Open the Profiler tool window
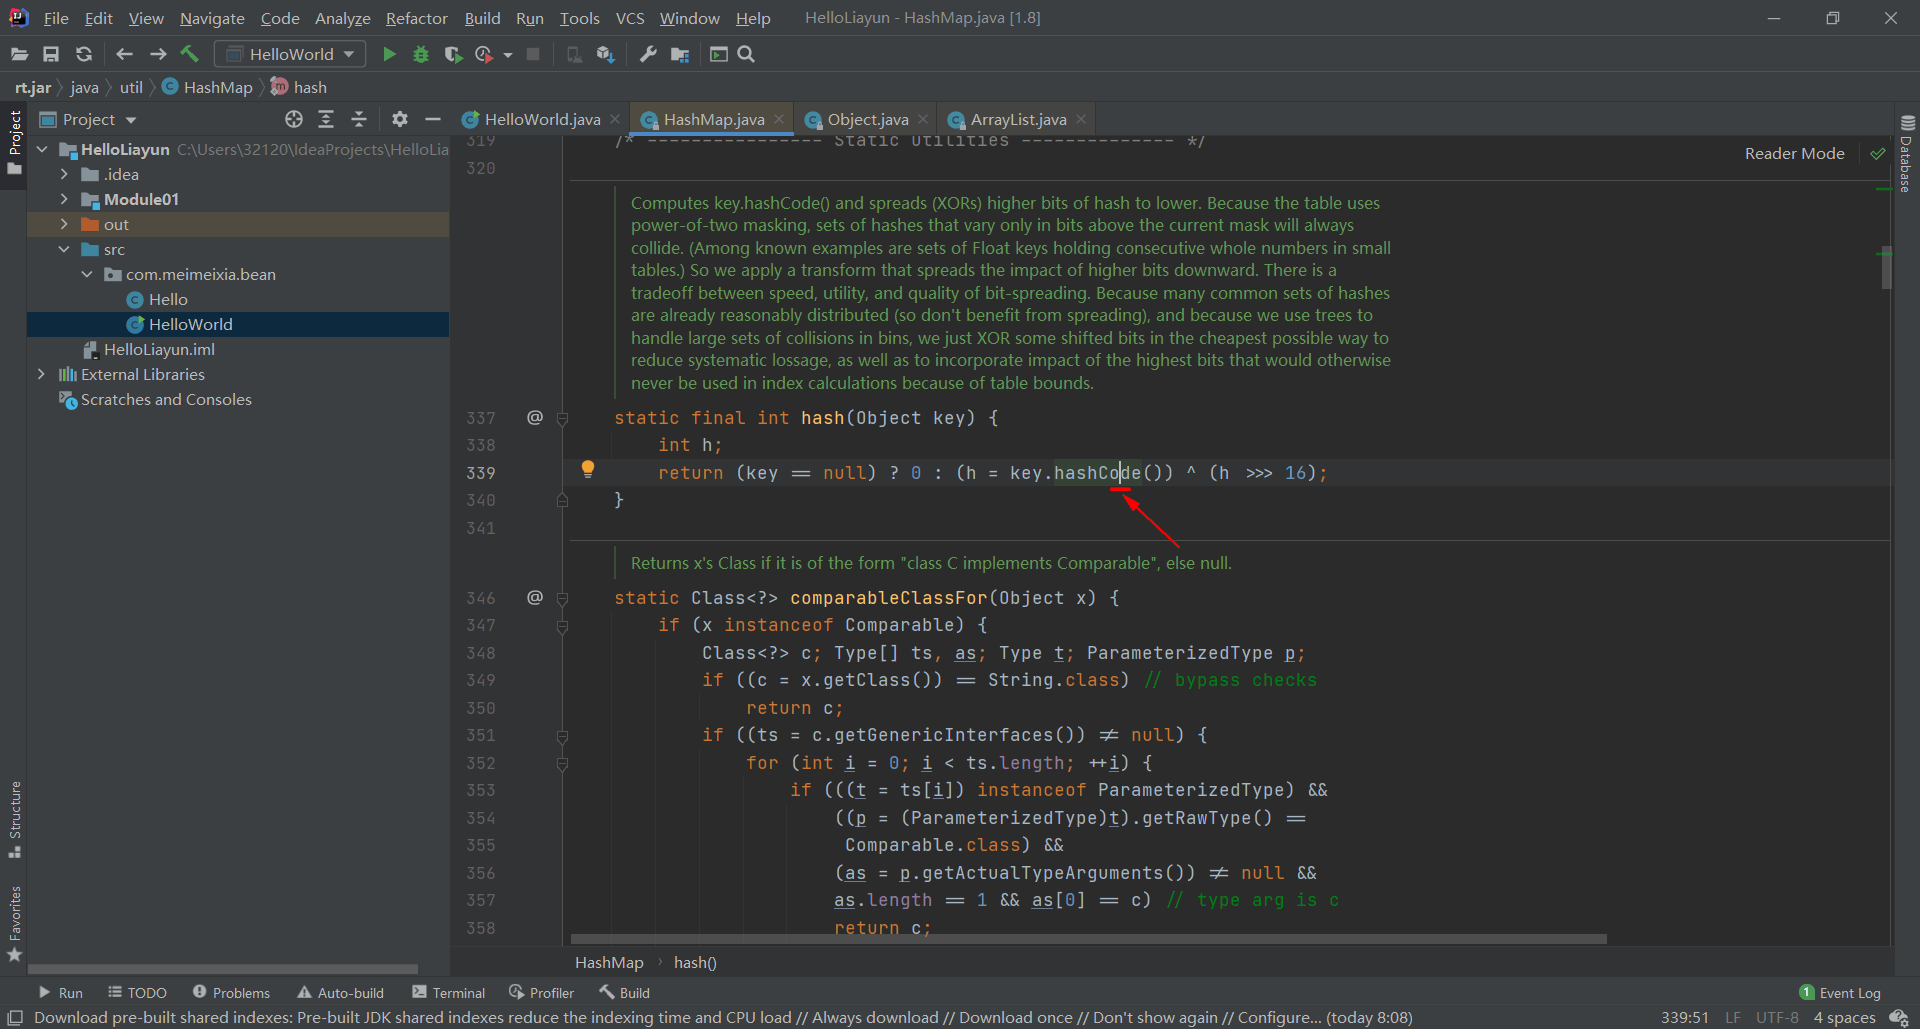 pos(541,993)
